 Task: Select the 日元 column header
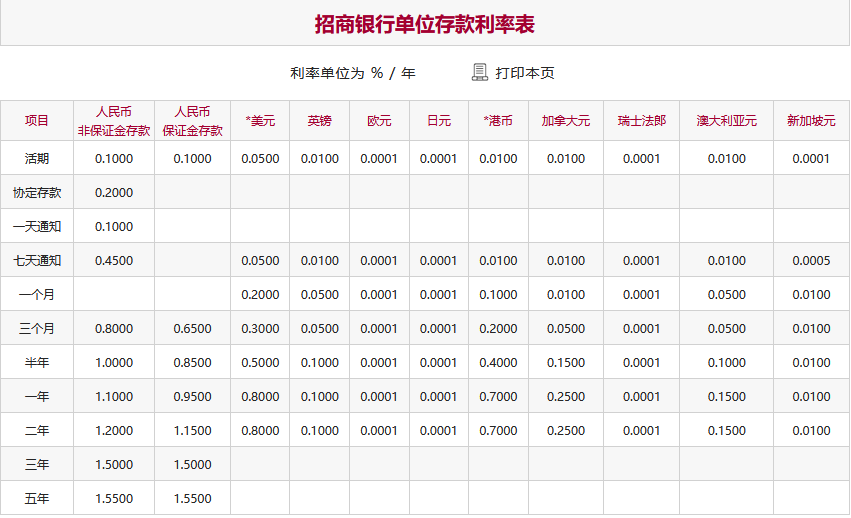pos(439,121)
